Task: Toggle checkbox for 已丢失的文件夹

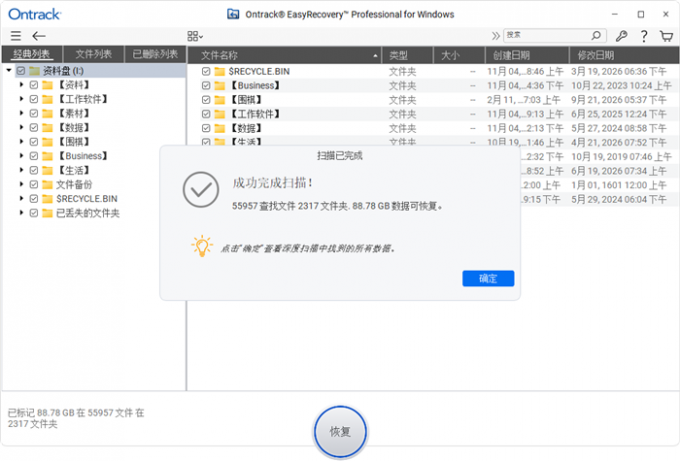Action: 34,213
